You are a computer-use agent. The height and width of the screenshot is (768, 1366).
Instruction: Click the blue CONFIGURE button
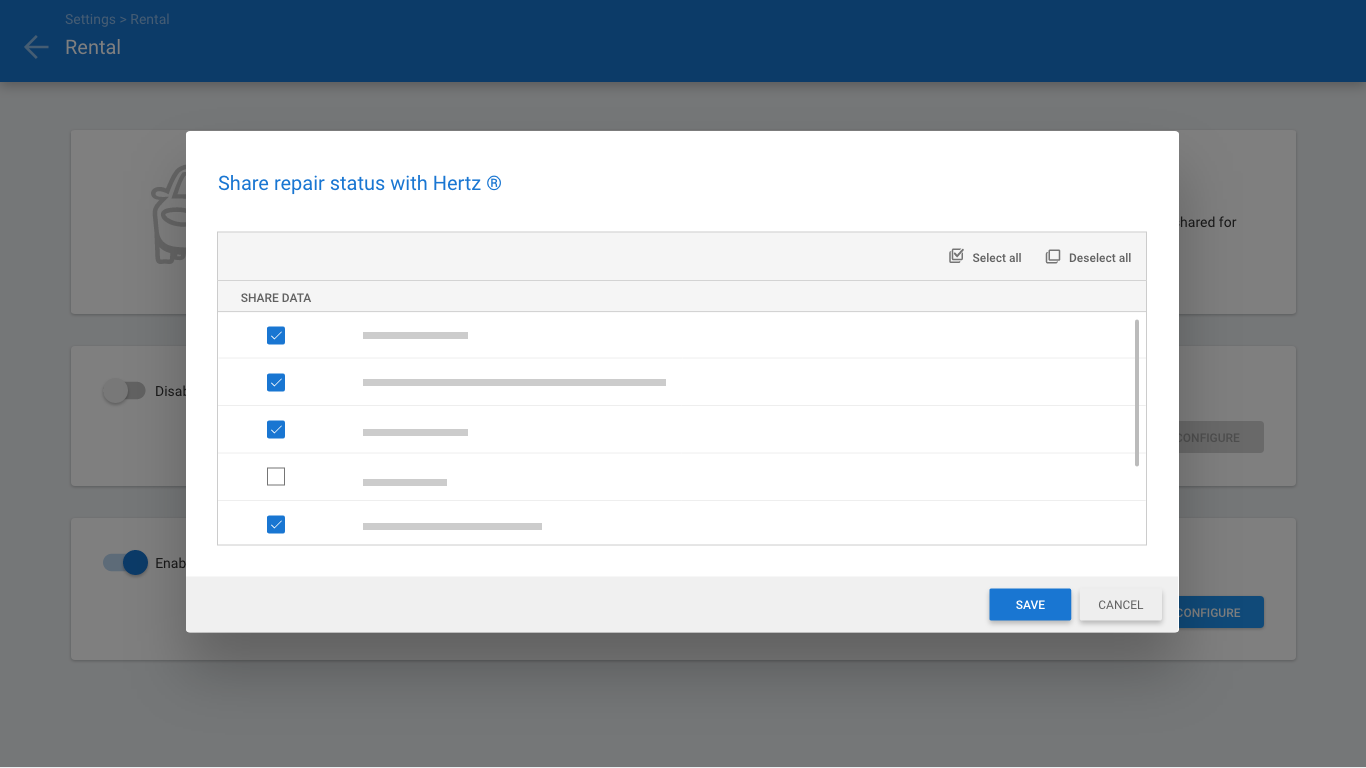(x=1220, y=613)
